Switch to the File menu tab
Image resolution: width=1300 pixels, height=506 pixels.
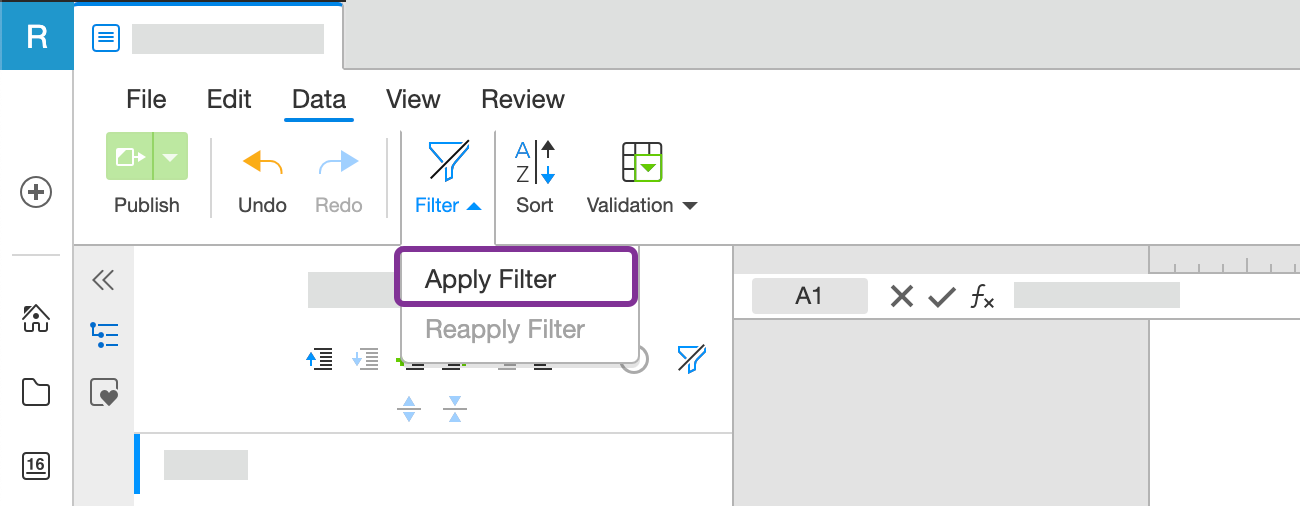[x=146, y=100]
